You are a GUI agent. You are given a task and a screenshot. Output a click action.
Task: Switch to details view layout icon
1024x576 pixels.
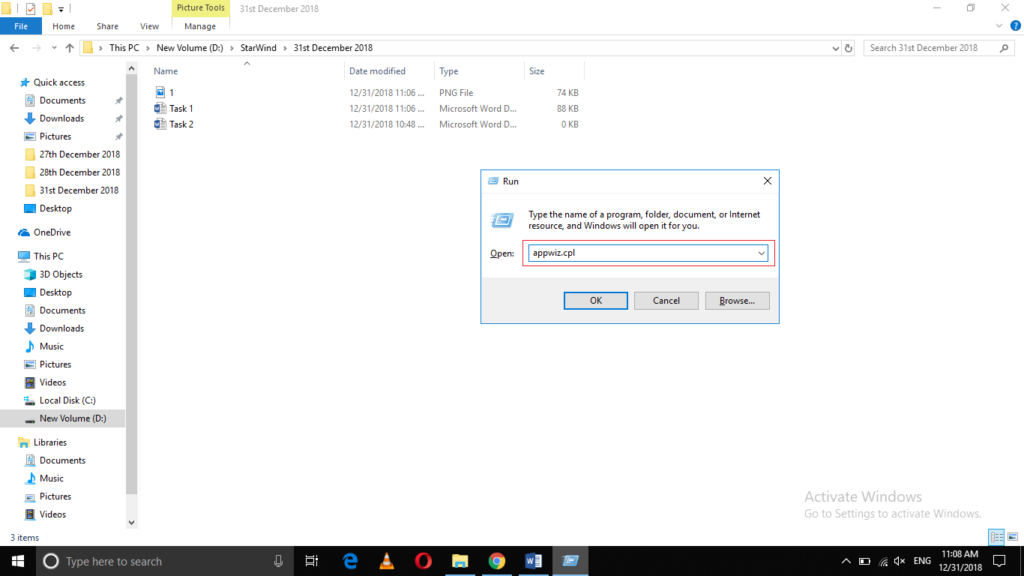(x=997, y=537)
